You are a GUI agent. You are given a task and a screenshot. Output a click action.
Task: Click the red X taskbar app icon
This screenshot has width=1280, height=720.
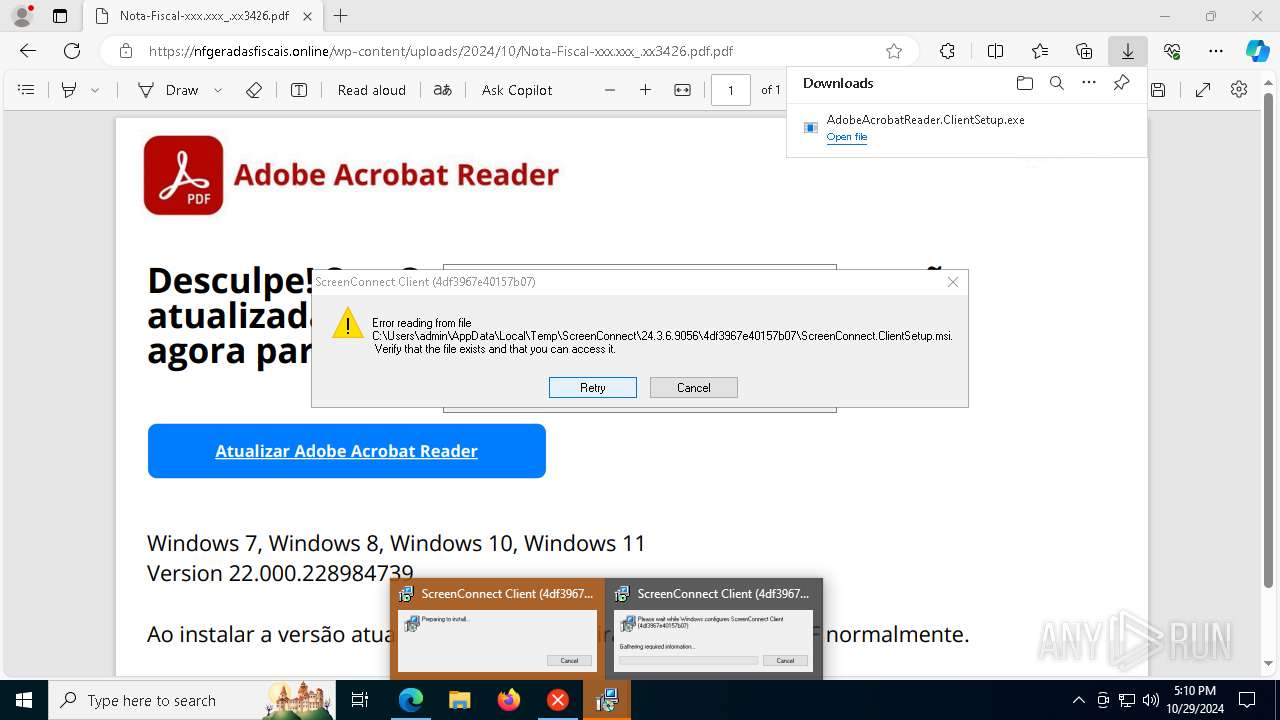558,700
